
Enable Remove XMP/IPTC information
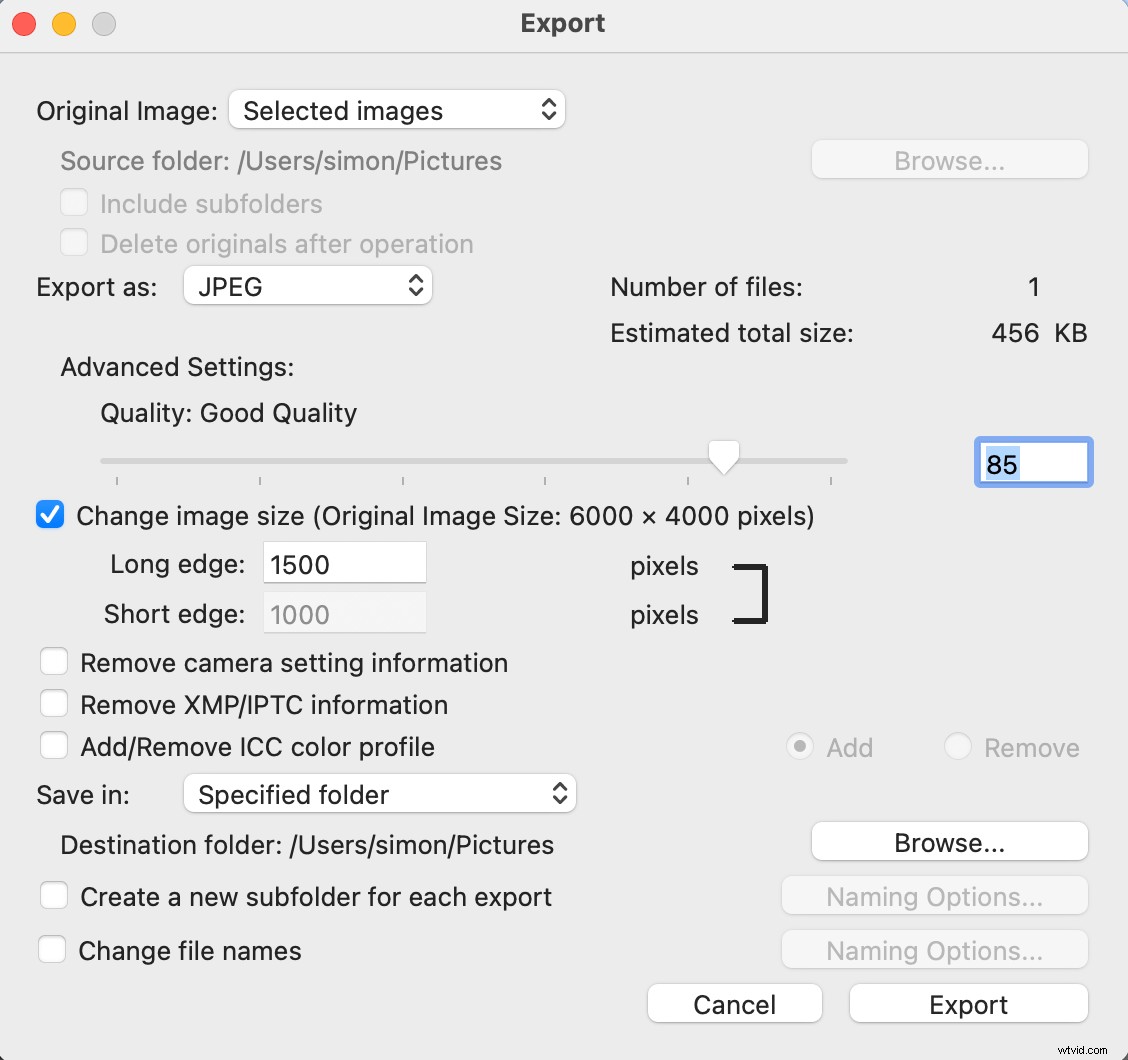pyautogui.click(x=55, y=703)
